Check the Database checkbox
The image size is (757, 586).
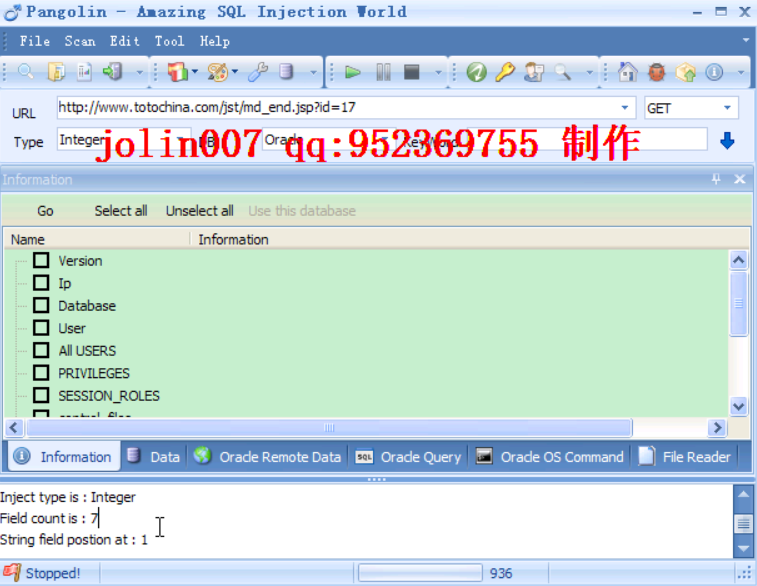pos(41,305)
